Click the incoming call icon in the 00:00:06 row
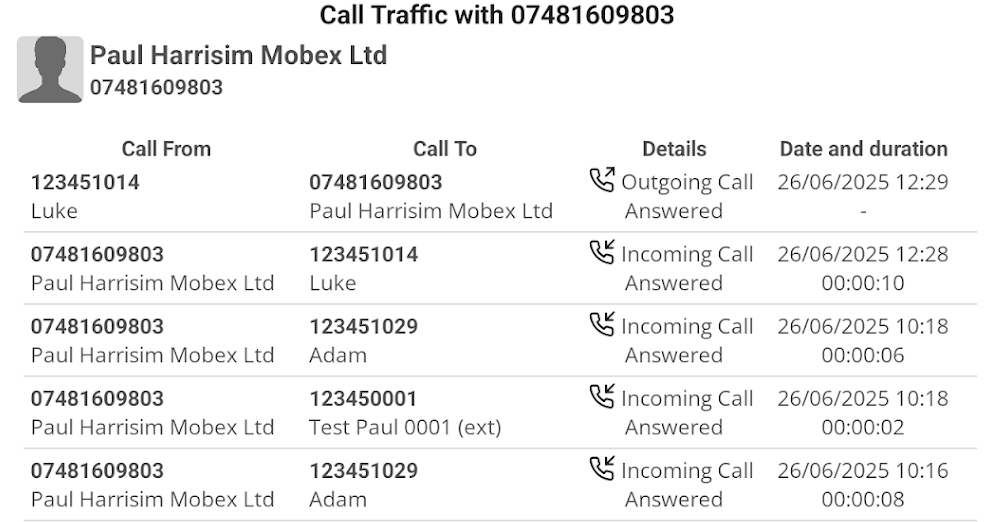The height and width of the screenshot is (522, 991). (x=601, y=325)
